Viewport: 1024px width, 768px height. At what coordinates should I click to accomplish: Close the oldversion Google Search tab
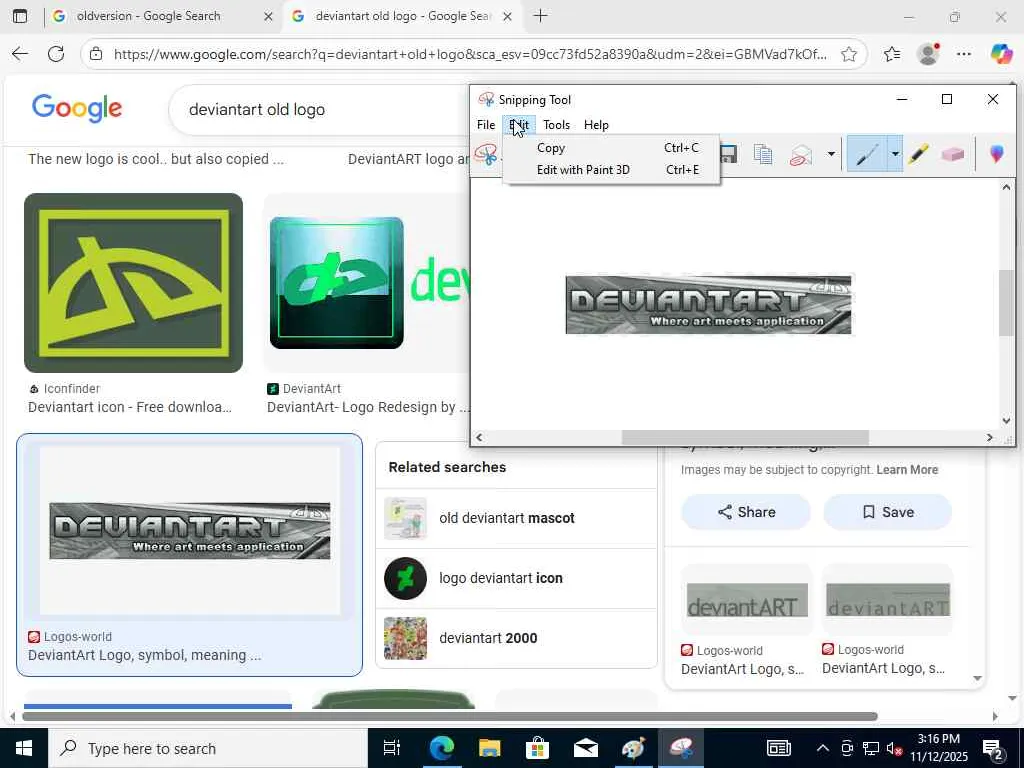[268, 16]
